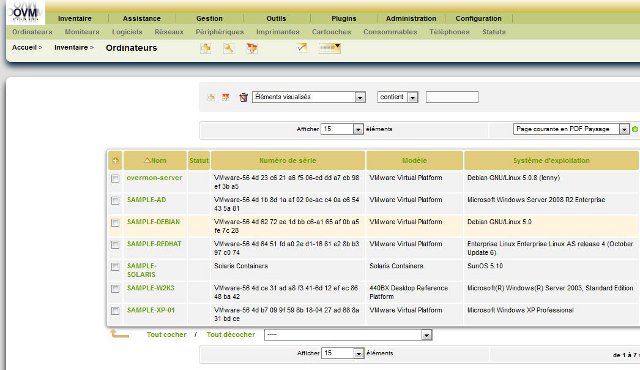Open SAMPLE-REDHAT computer link
The width and height of the screenshot is (640, 370).
pos(154,244)
